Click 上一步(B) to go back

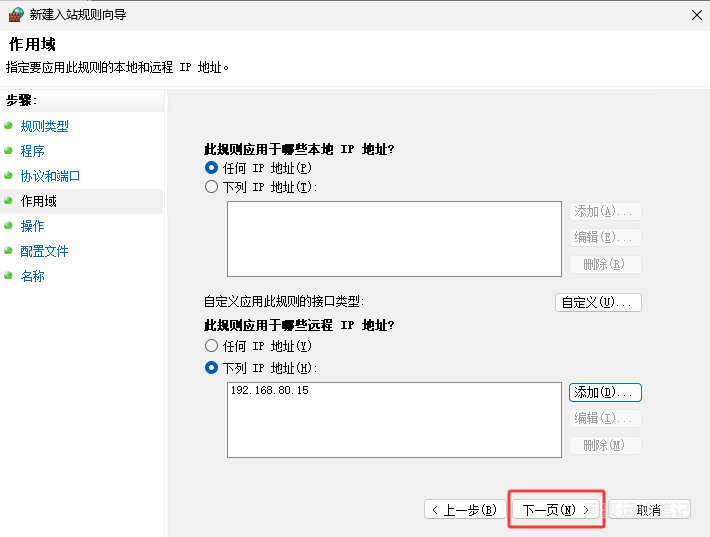(x=464, y=510)
